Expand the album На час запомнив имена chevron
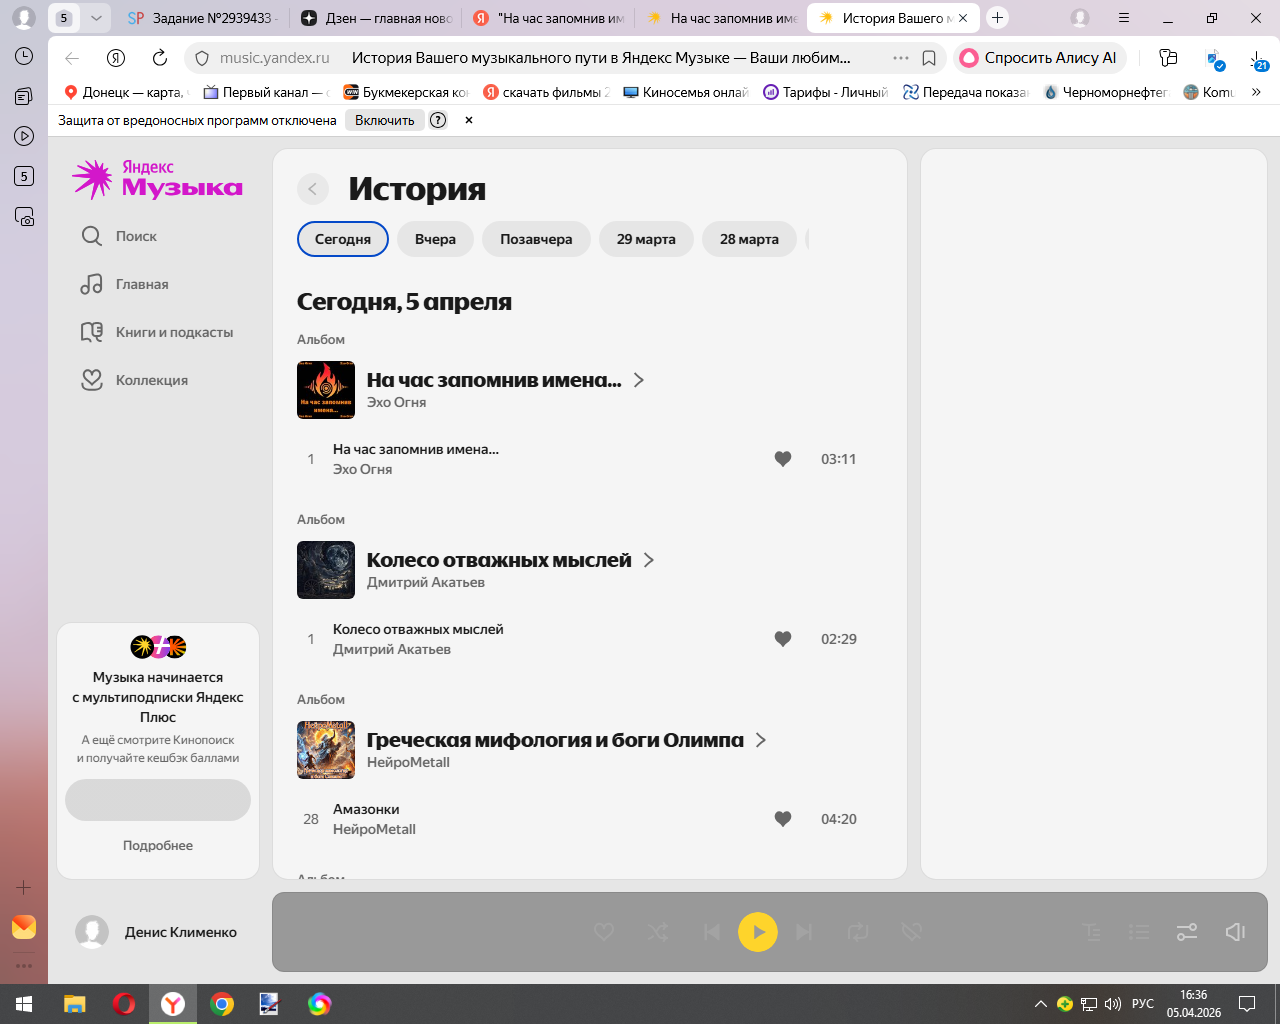The height and width of the screenshot is (1024, 1280). click(639, 380)
